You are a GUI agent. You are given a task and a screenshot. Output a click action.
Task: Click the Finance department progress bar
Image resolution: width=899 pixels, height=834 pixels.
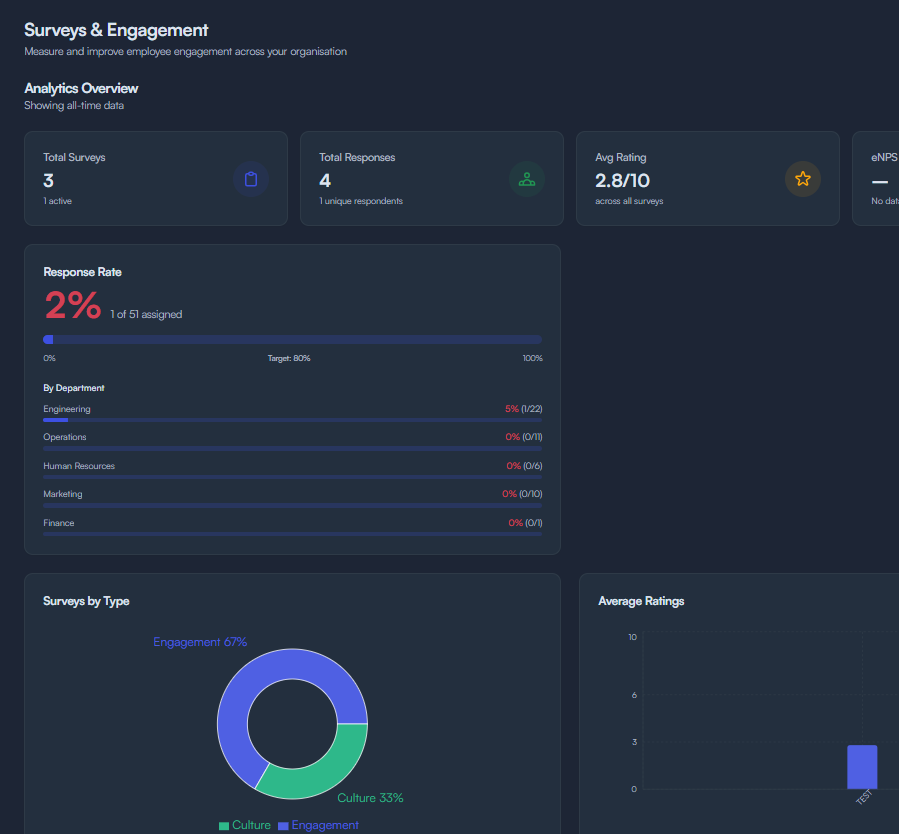coord(292,534)
